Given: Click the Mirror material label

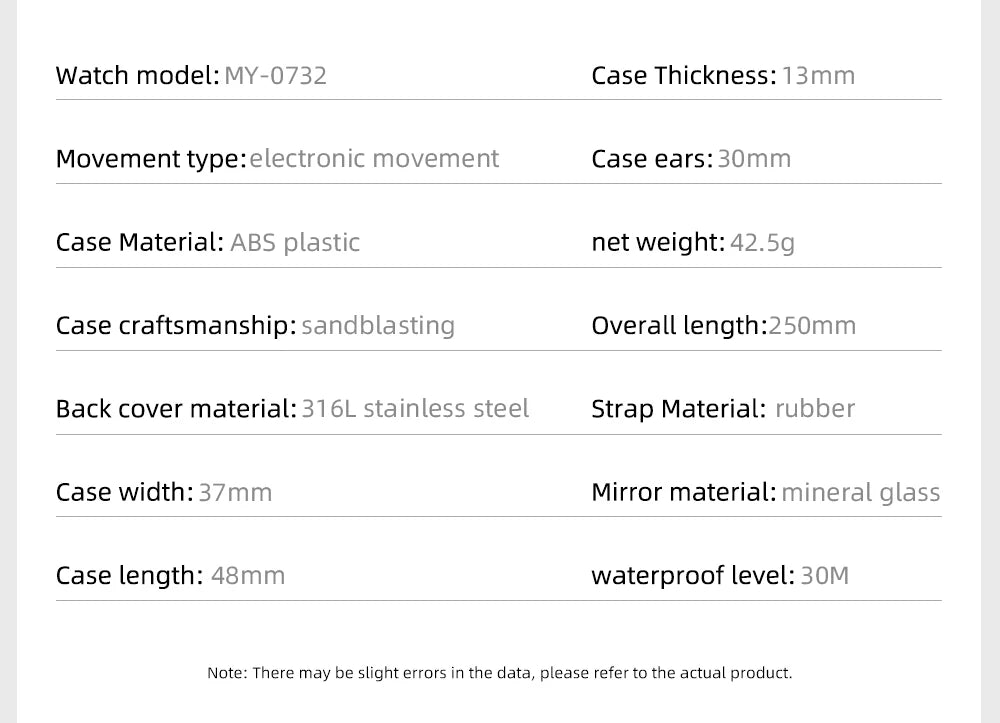Looking at the screenshot, I should pos(683,493).
